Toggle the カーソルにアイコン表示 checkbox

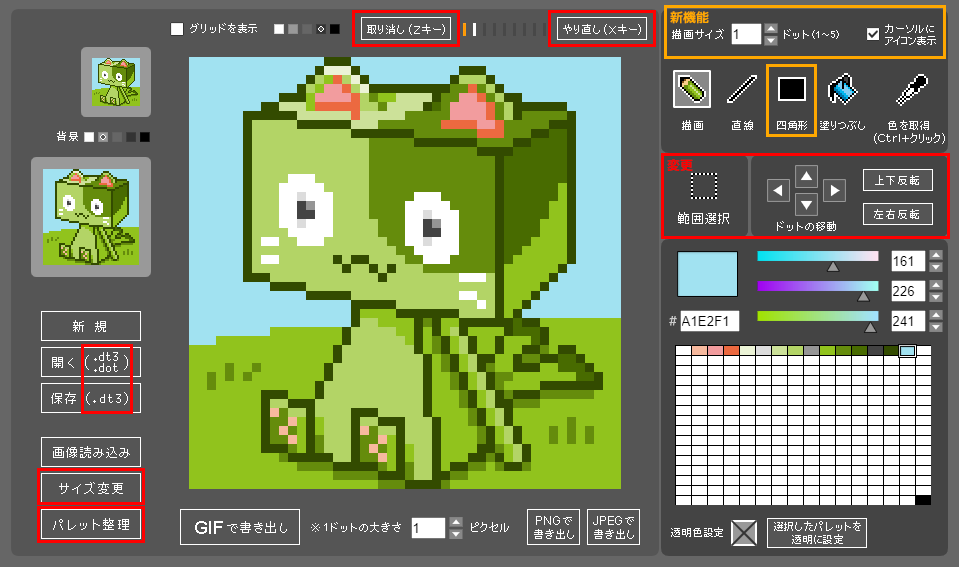(873, 34)
